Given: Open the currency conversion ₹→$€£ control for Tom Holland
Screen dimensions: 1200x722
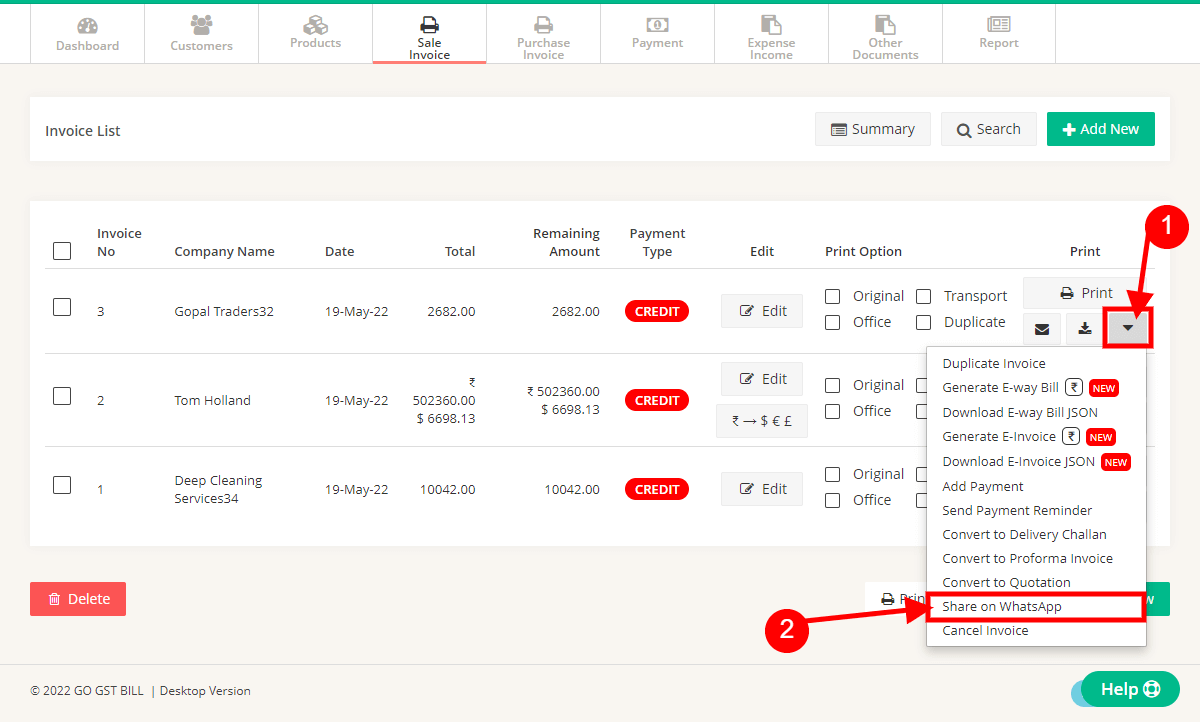Looking at the screenshot, I should [x=761, y=420].
